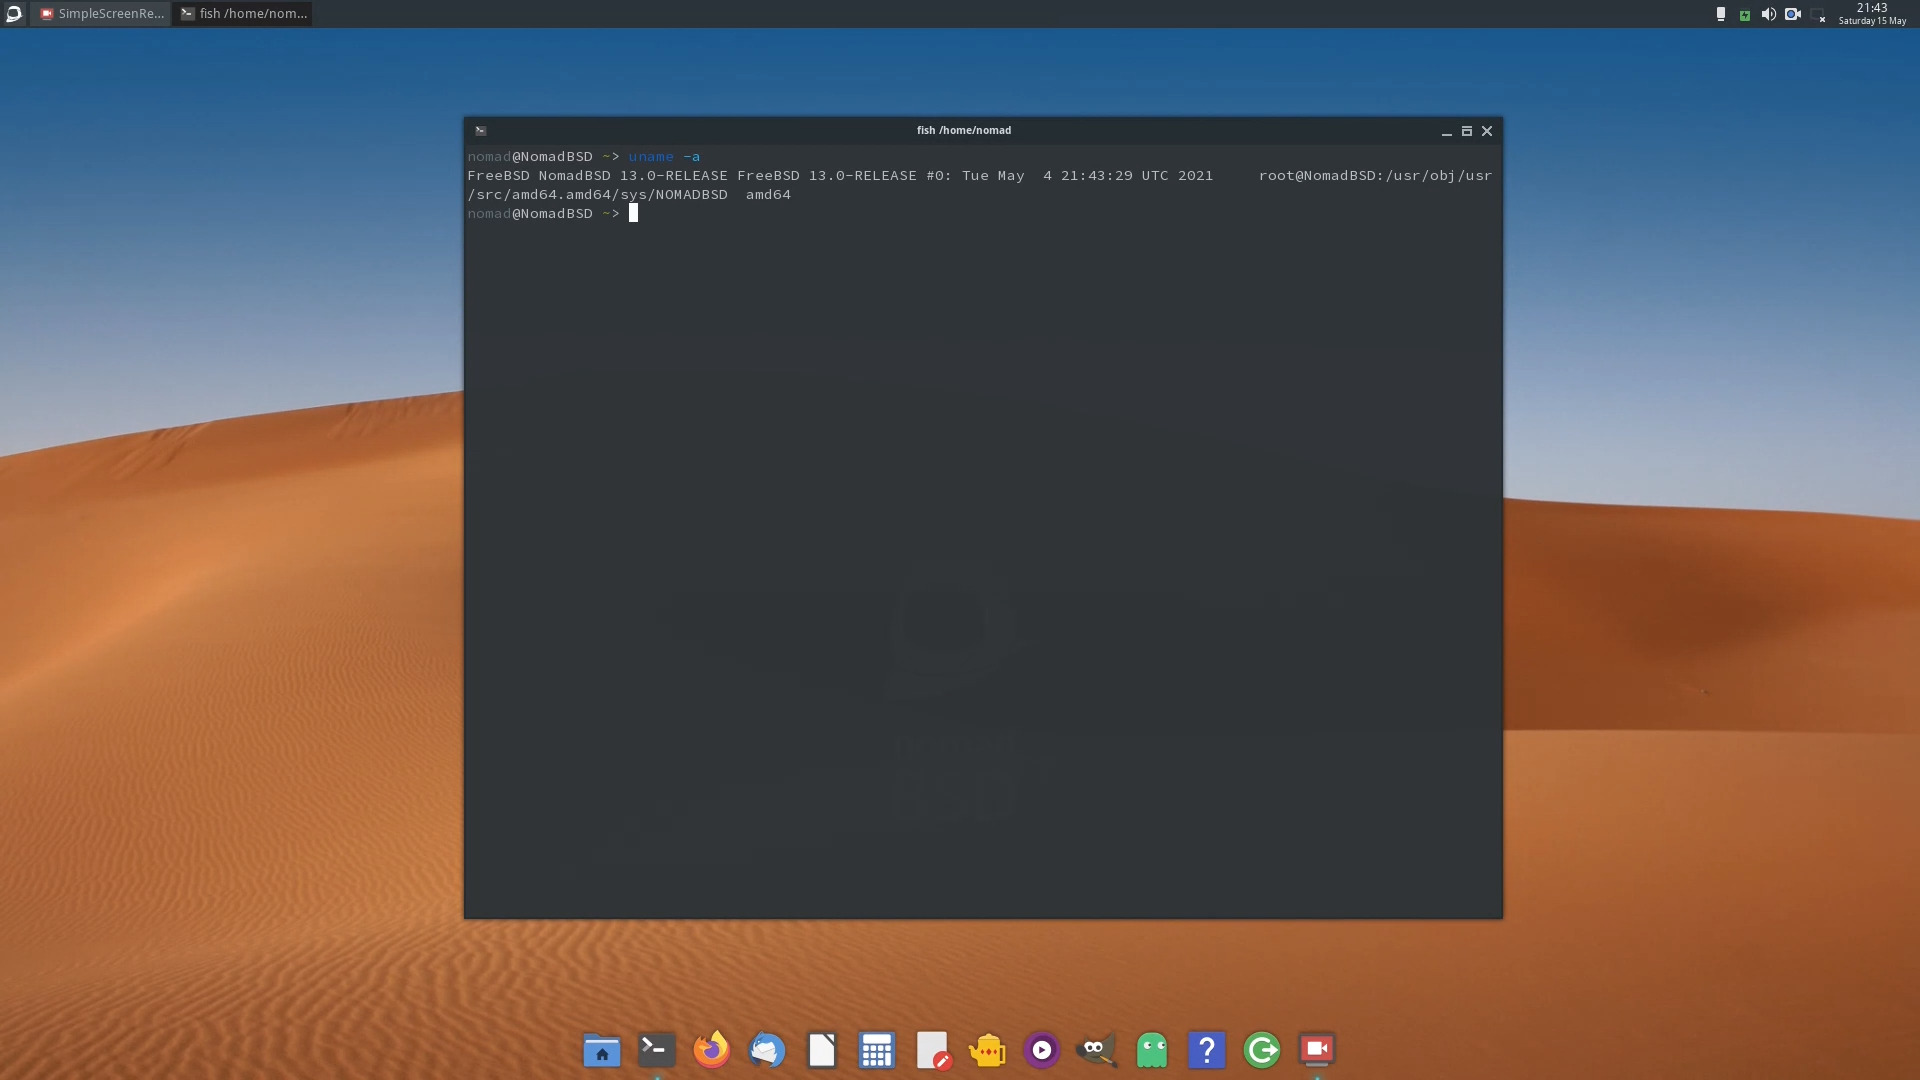Open the home folder file manager
Screen dimensions: 1920x1080
601,1050
